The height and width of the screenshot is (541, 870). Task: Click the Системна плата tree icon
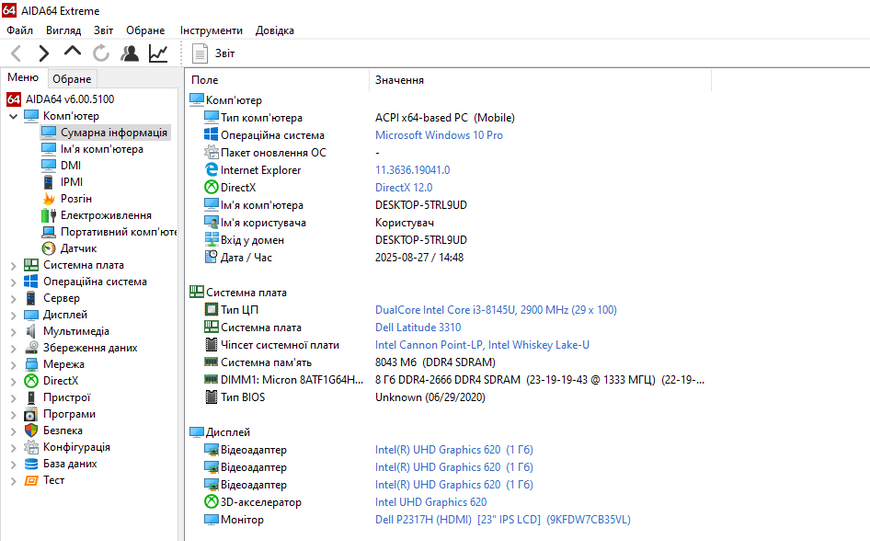click(31, 265)
